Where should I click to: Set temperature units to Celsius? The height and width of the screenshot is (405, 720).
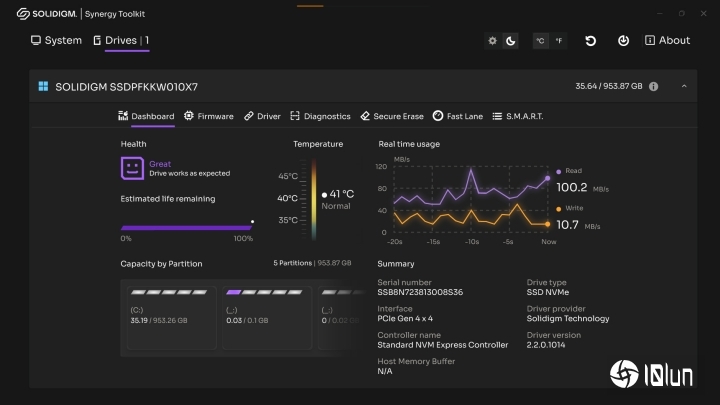pos(540,41)
